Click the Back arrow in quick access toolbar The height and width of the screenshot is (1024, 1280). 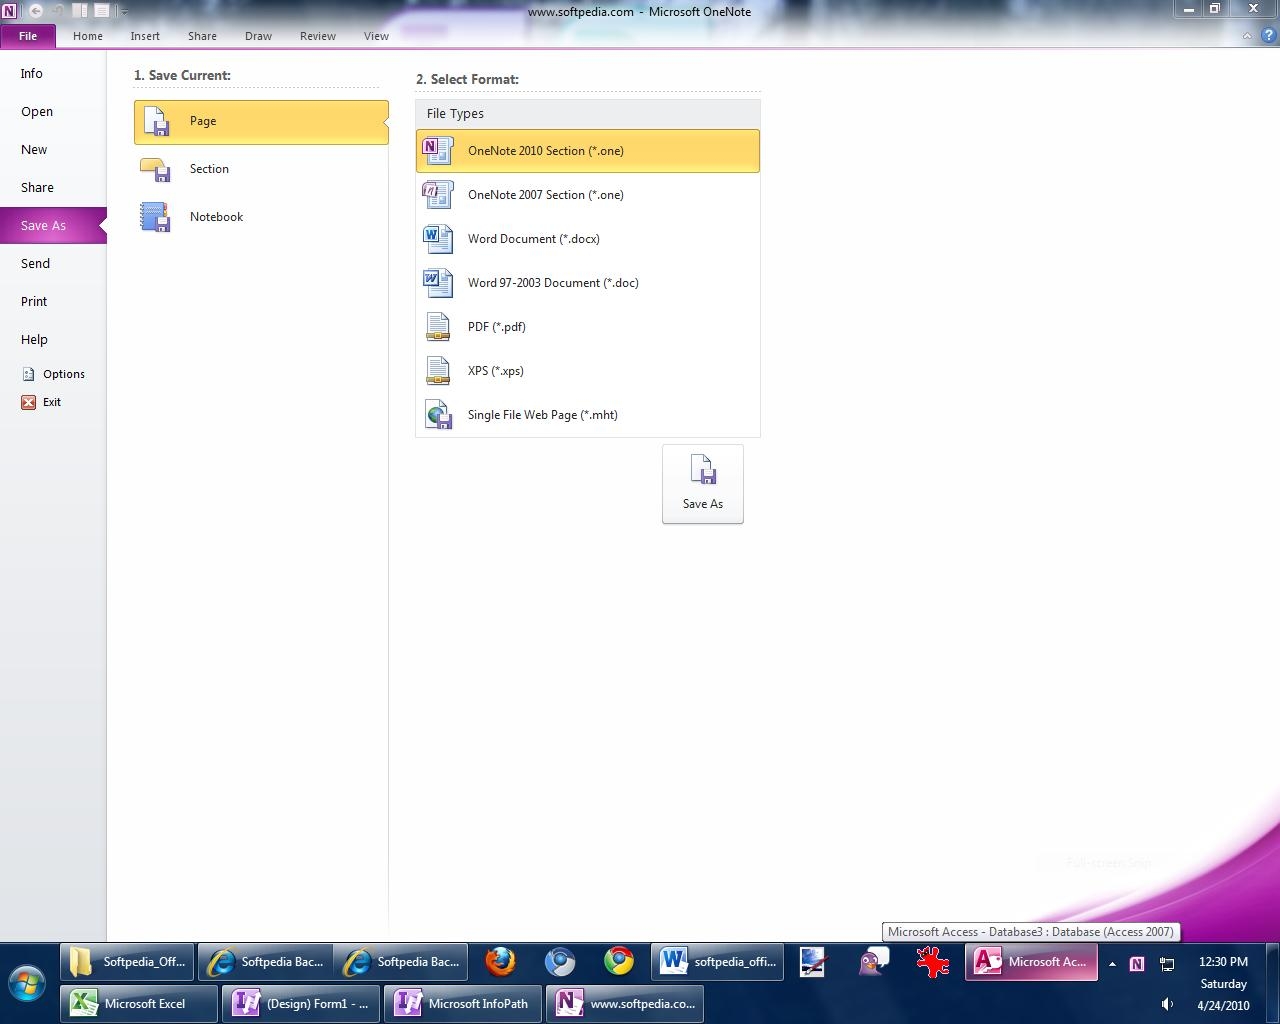35,11
